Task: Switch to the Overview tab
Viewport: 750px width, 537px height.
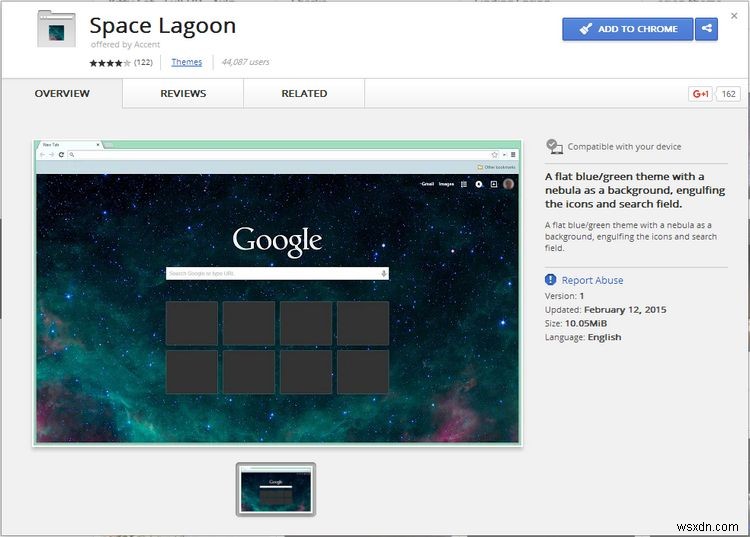Action: (x=62, y=94)
